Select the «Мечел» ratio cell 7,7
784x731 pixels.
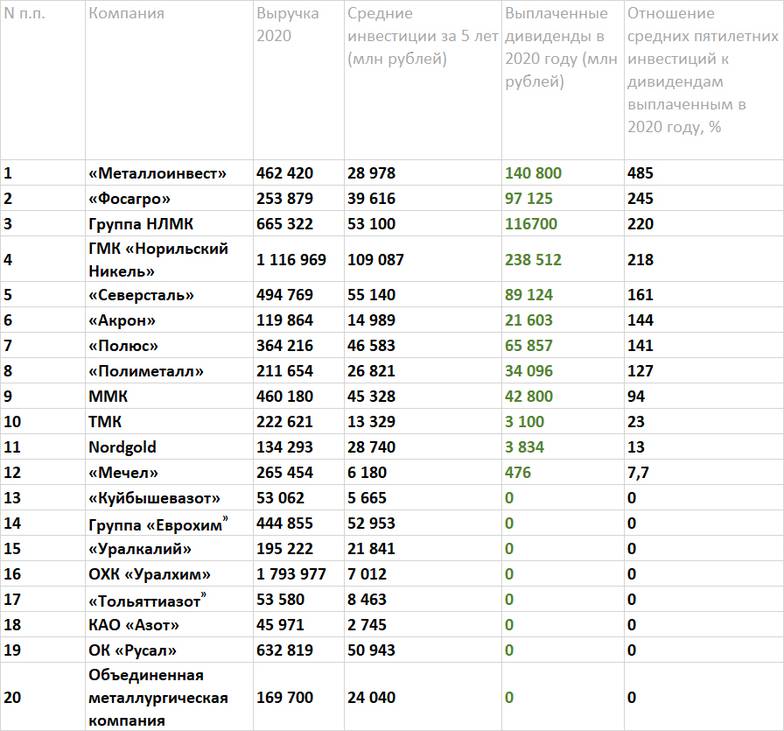[x=640, y=472]
